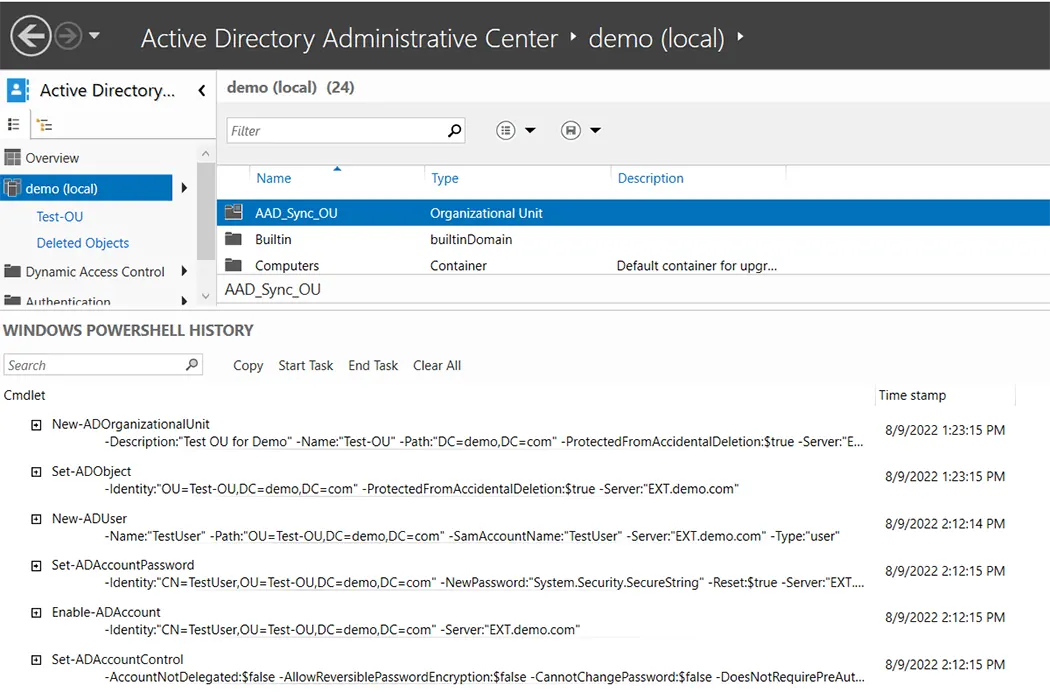
Task: Click the Builtin folder icon
Action: (x=233, y=238)
